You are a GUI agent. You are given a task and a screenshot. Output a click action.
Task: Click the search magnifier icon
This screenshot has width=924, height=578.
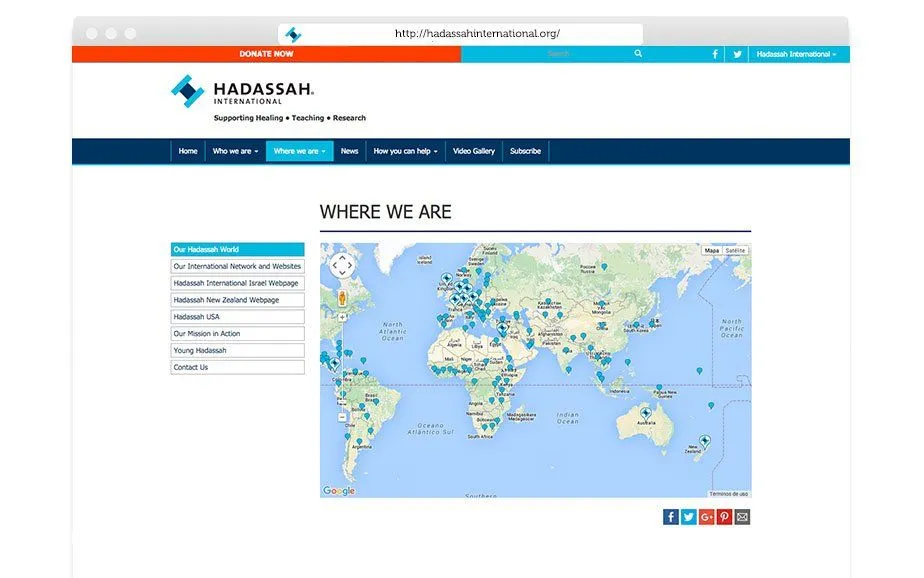pos(638,54)
